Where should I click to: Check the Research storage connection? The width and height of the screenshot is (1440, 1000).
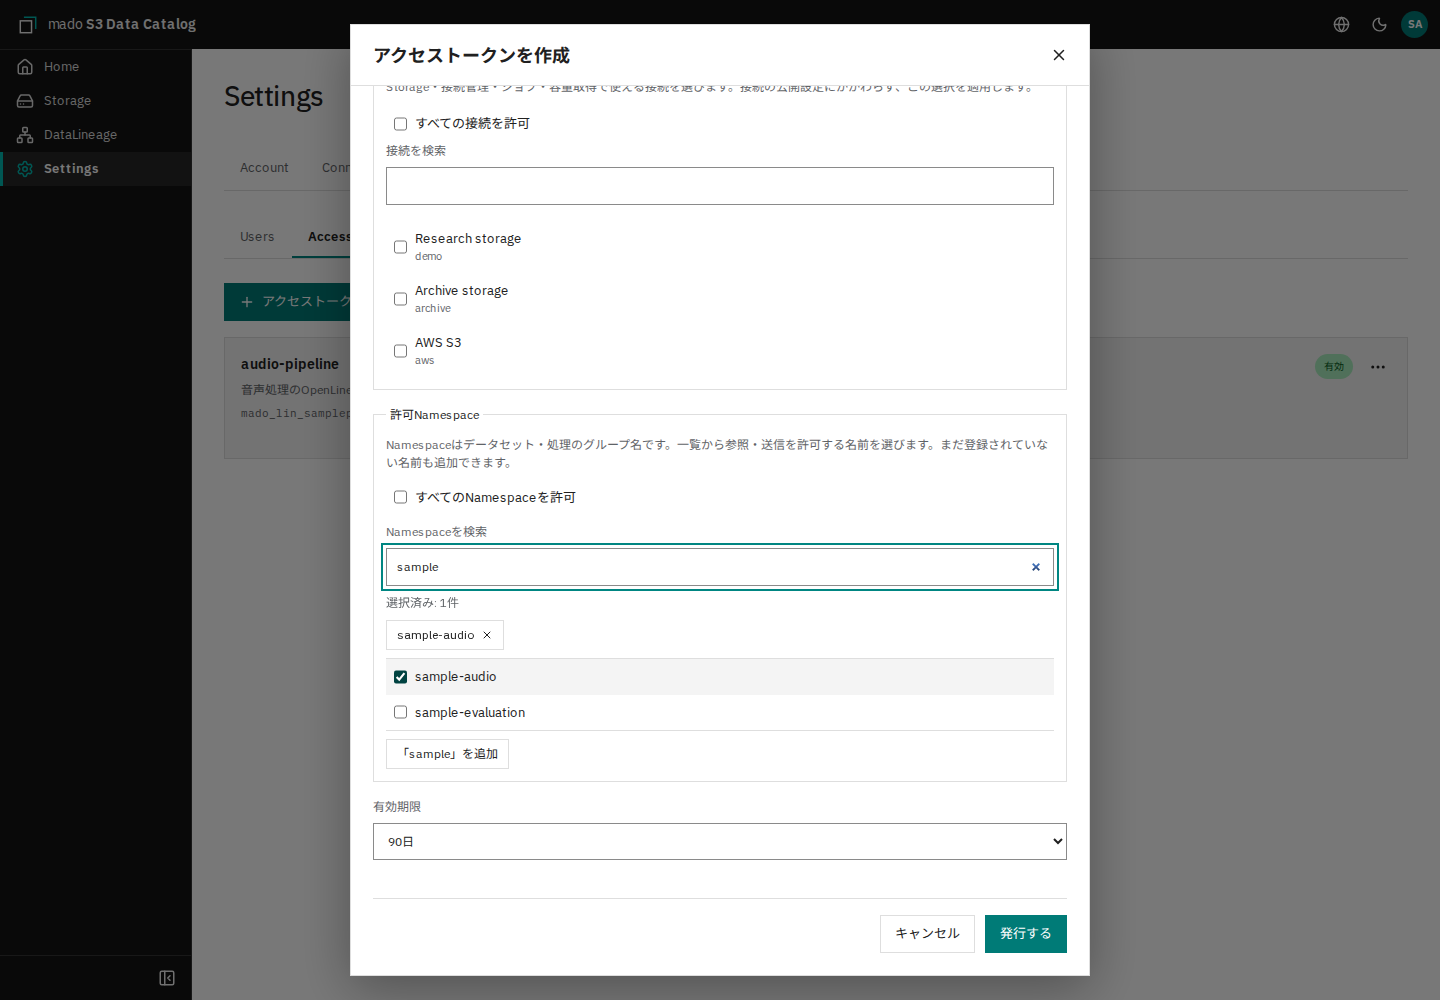(x=401, y=247)
